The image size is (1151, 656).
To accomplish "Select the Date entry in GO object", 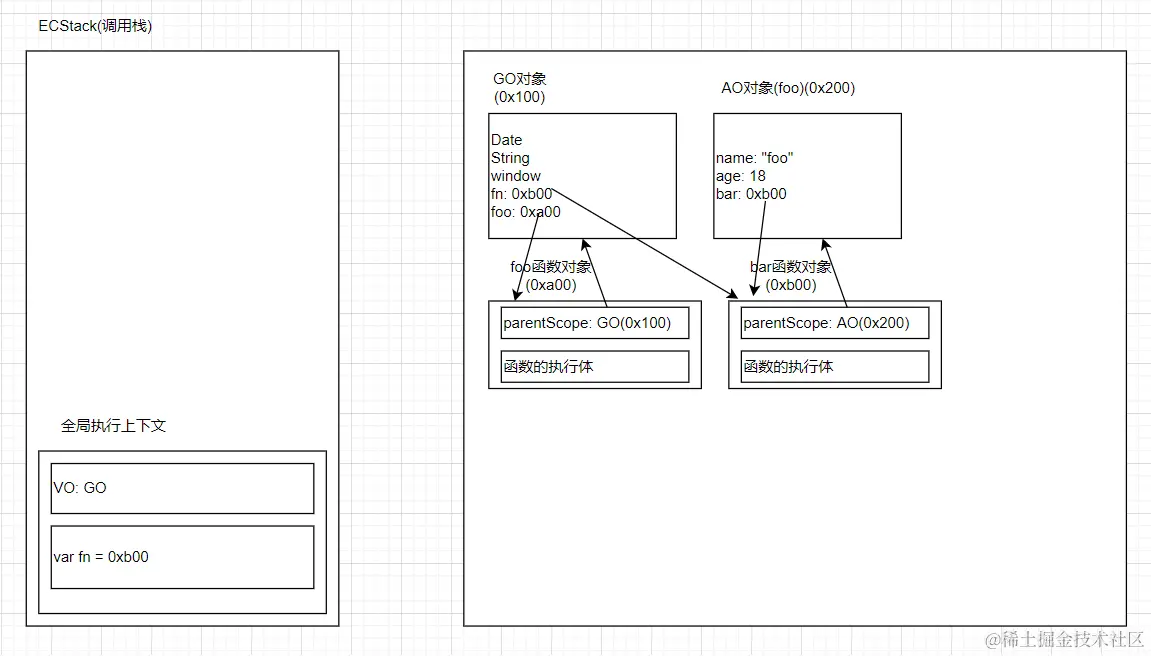I will point(506,139).
